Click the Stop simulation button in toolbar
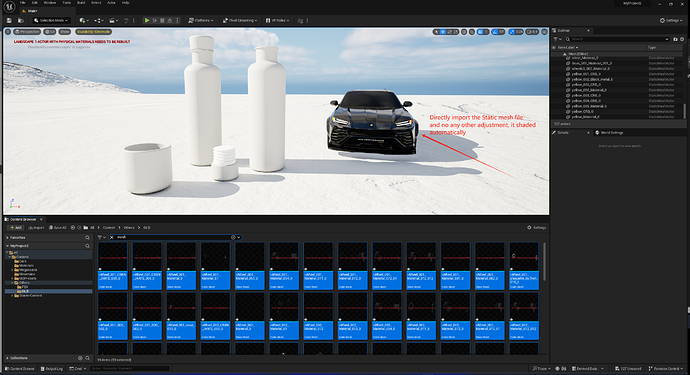The width and height of the screenshot is (690, 375). pos(162,20)
